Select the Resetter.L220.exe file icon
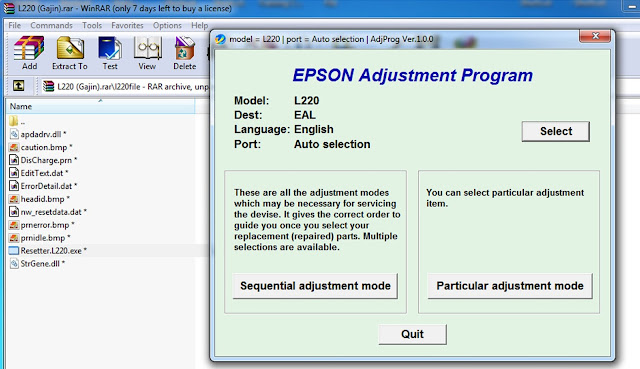640x369 pixels. 14,251
